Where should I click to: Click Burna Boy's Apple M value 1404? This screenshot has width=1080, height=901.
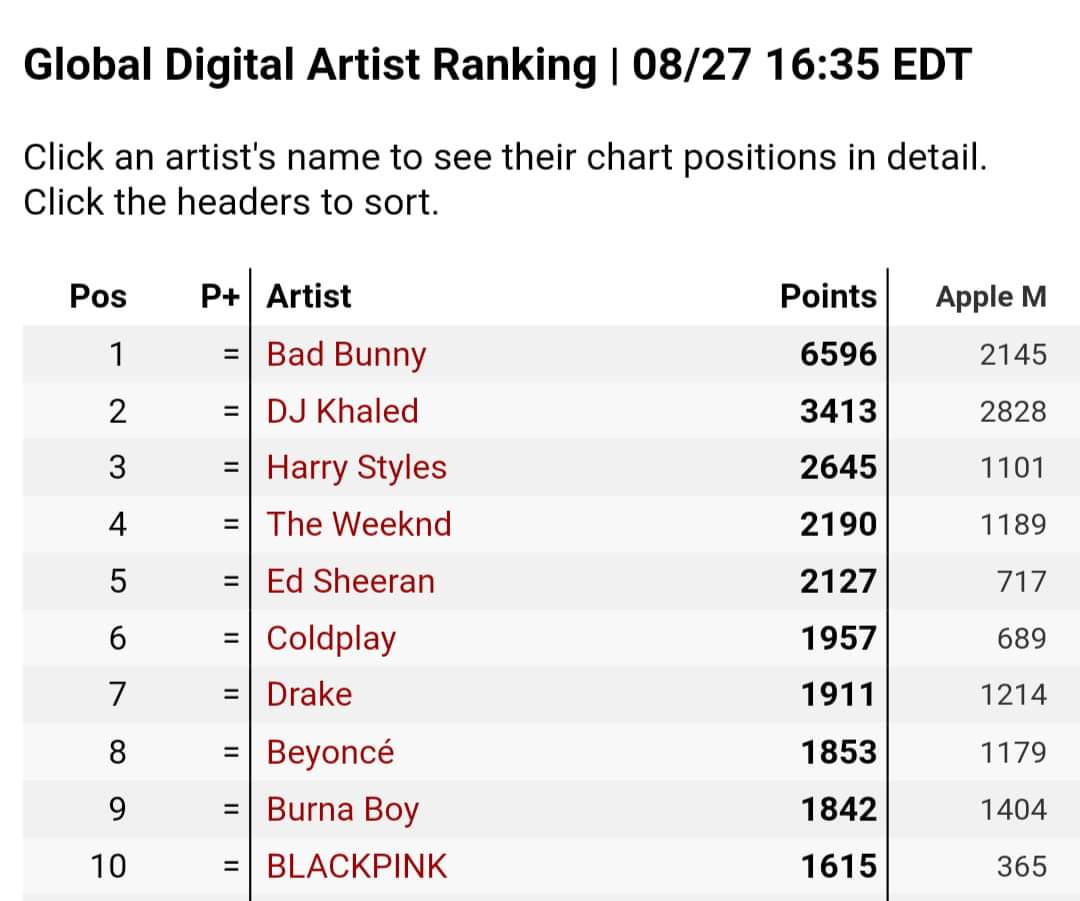click(x=1013, y=809)
